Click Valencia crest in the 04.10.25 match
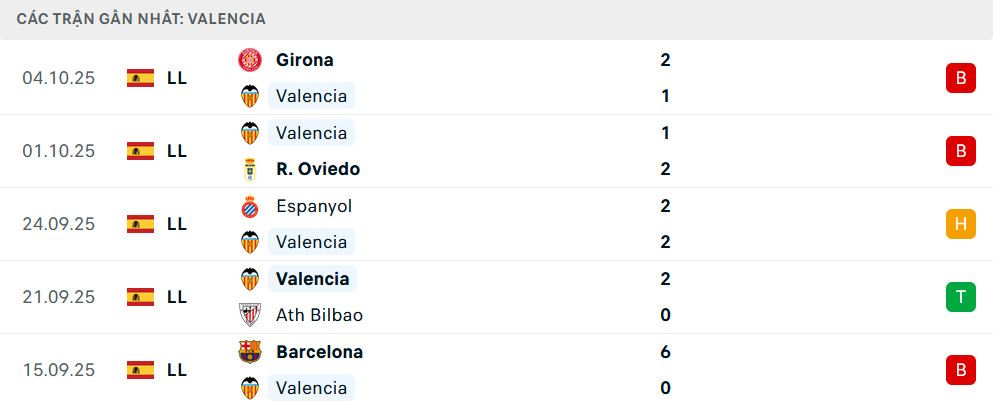993x405 pixels. coord(249,96)
